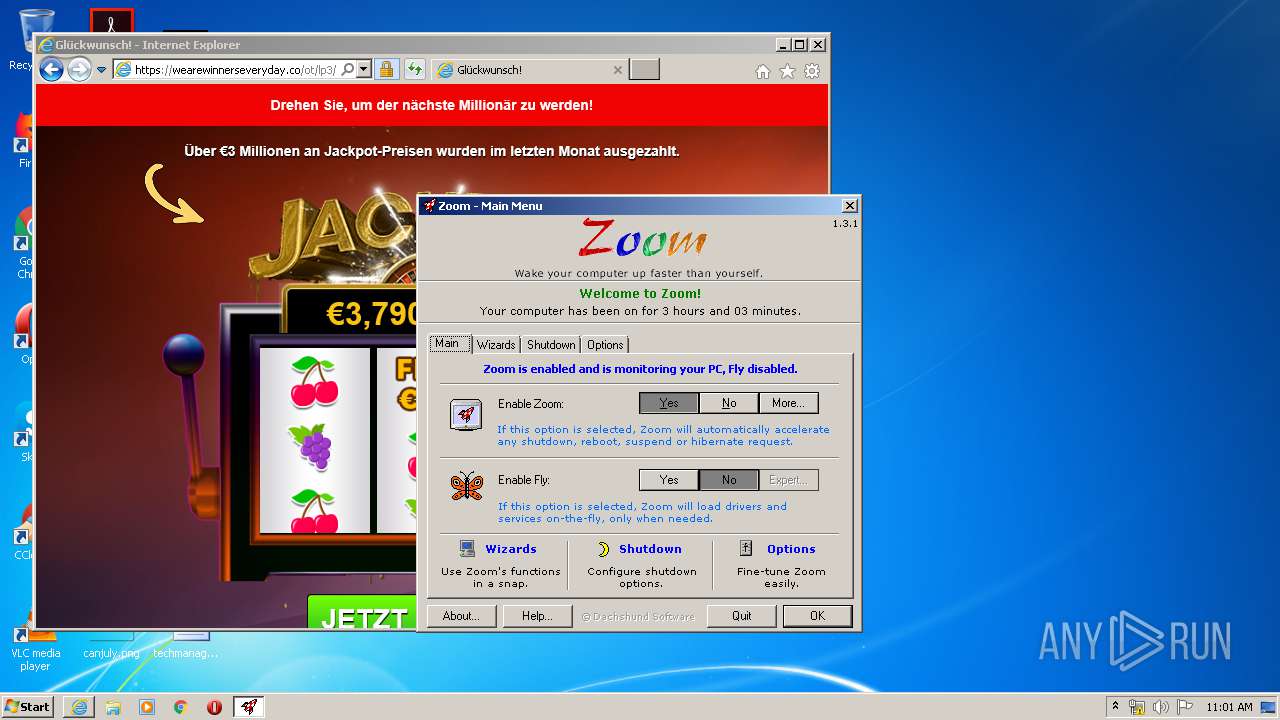Click the Shutdown link in the Zoom panel
Image resolution: width=1280 pixels, height=720 pixels.
pyautogui.click(x=650, y=549)
